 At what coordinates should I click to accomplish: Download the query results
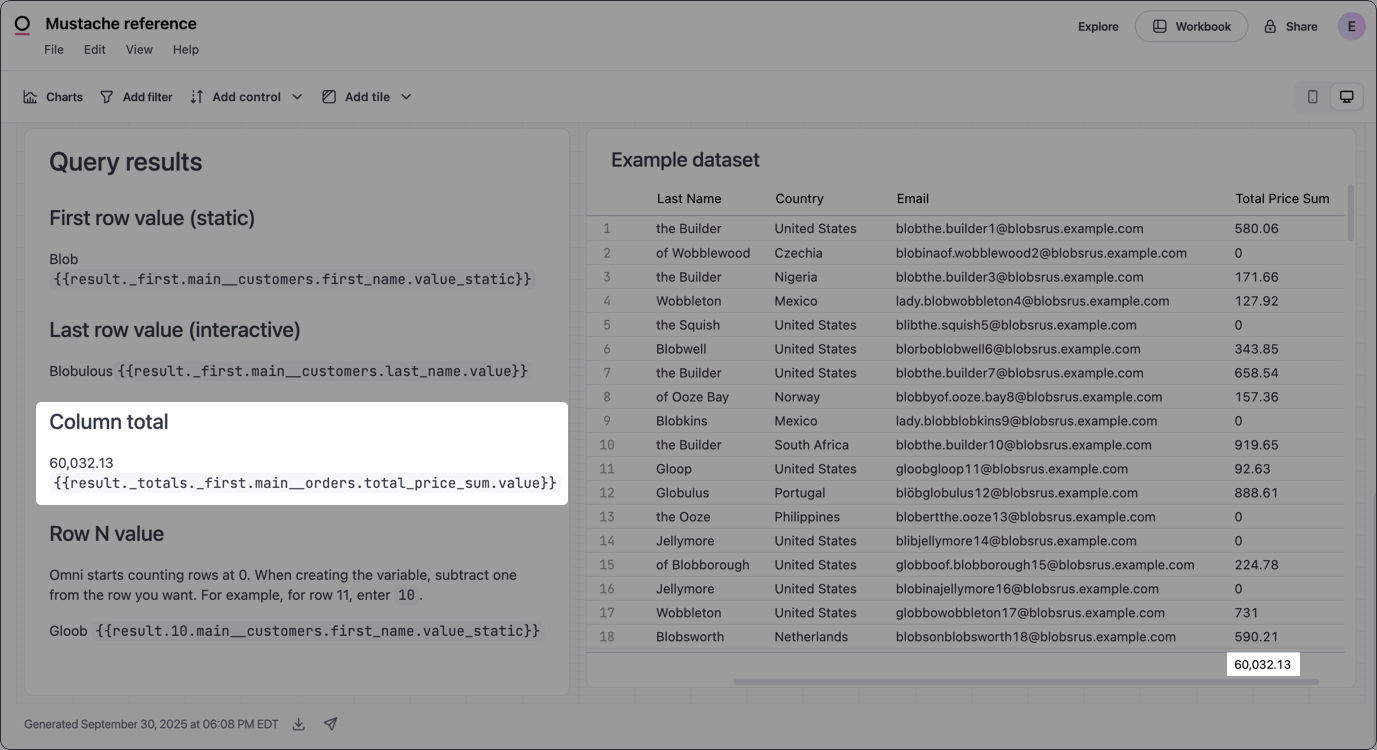point(298,723)
